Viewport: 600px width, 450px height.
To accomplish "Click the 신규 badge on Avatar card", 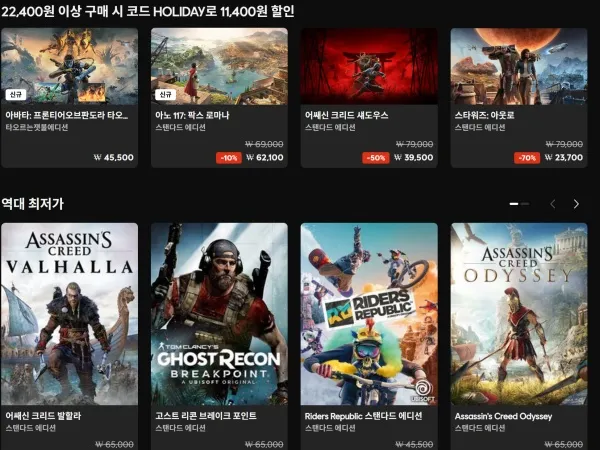I will [x=16, y=95].
